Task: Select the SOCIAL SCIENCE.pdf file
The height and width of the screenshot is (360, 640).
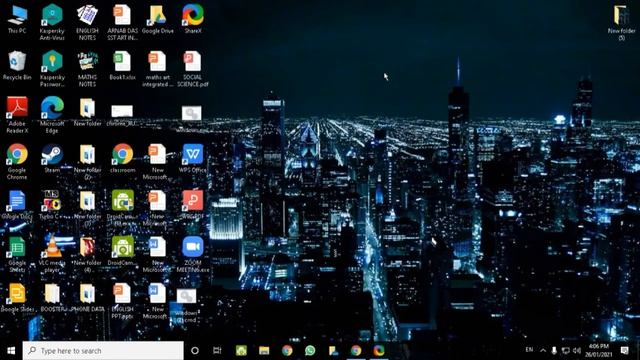Action: pos(193,68)
